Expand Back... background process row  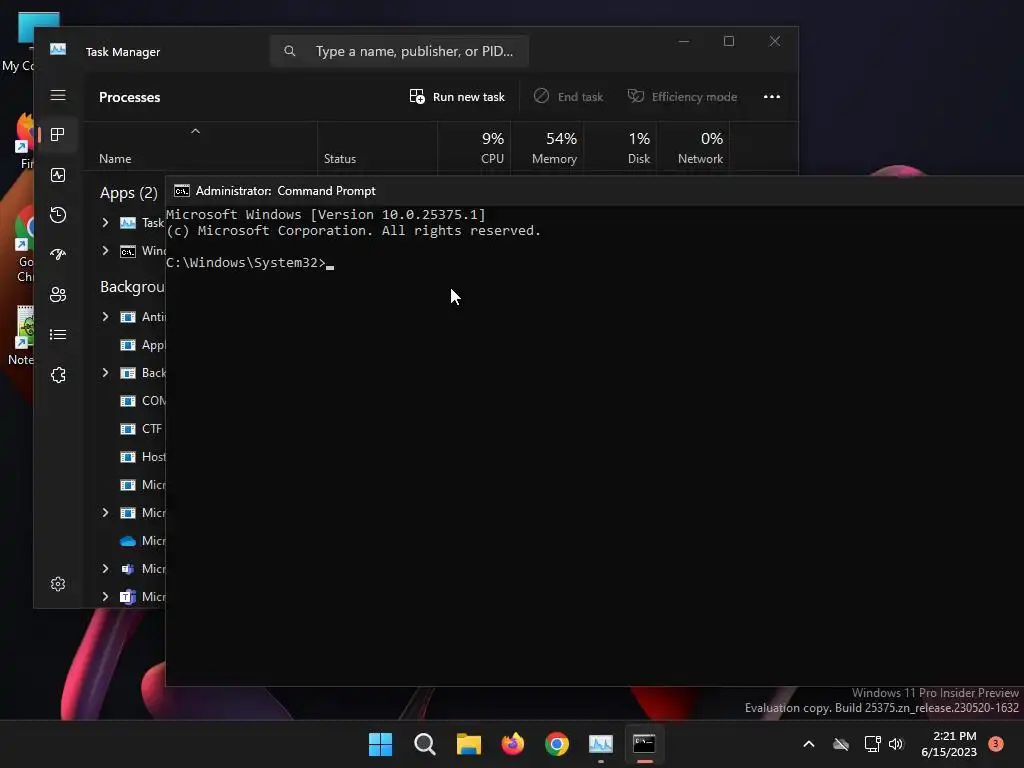point(105,373)
